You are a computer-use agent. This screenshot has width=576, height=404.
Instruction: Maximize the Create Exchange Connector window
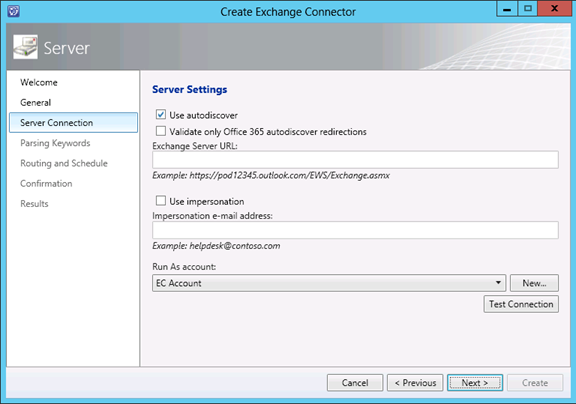[x=528, y=9]
